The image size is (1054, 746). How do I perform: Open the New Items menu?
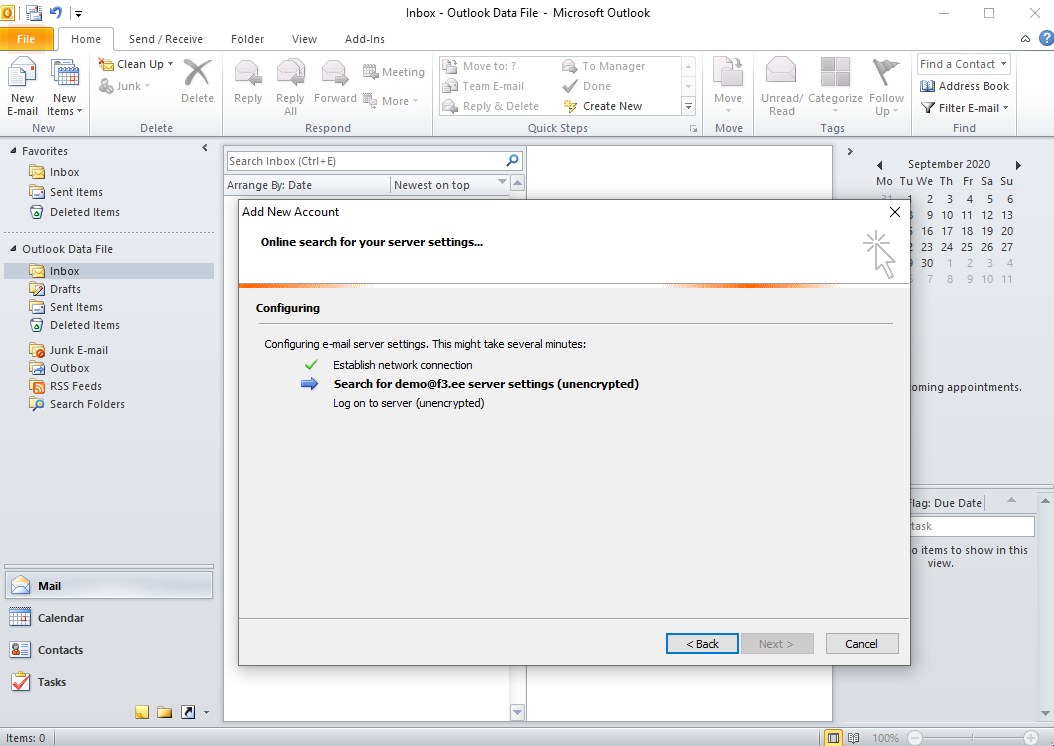tap(65, 87)
